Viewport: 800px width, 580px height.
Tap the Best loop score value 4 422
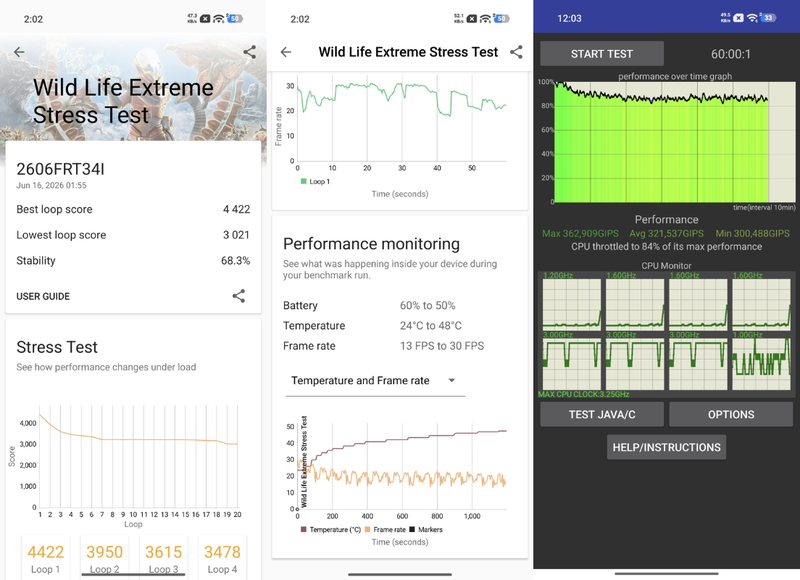[x=236, y=209]
